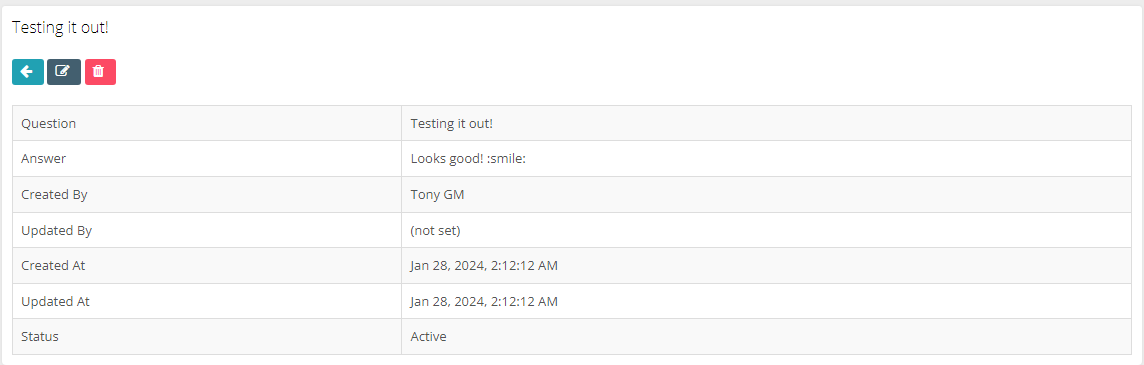Select the '(not set)' value
Image resolution: width=1144 pixels, height=365 pixels.
pos(436,231)
